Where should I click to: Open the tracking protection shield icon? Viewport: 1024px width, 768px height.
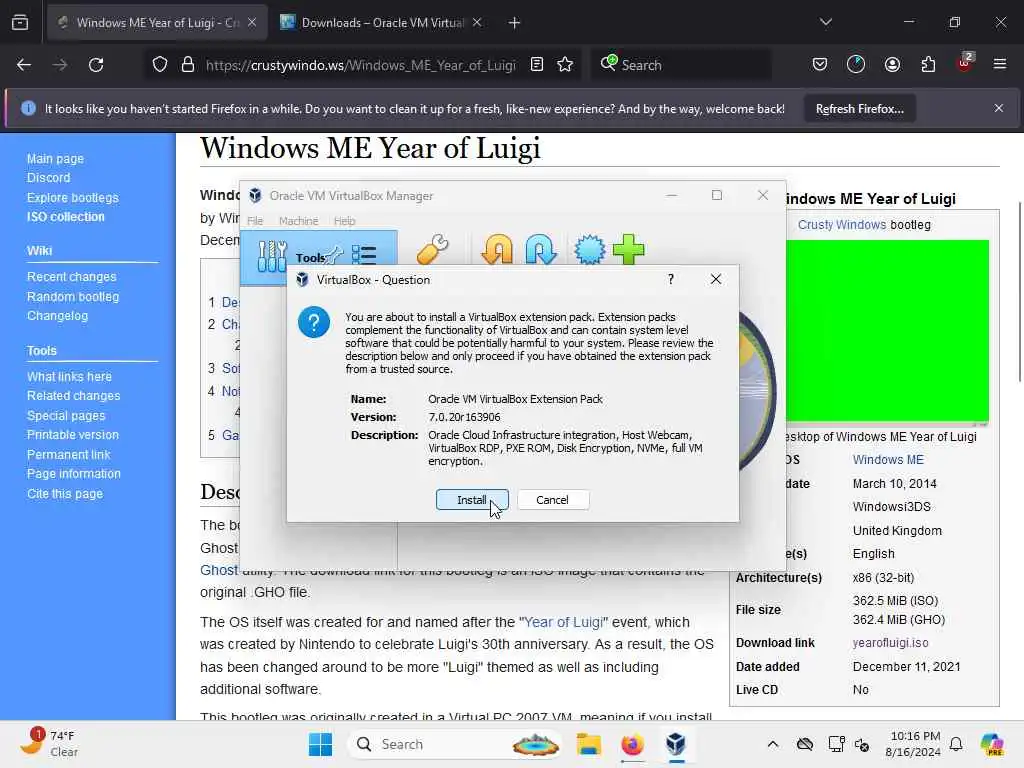point(160,65)
